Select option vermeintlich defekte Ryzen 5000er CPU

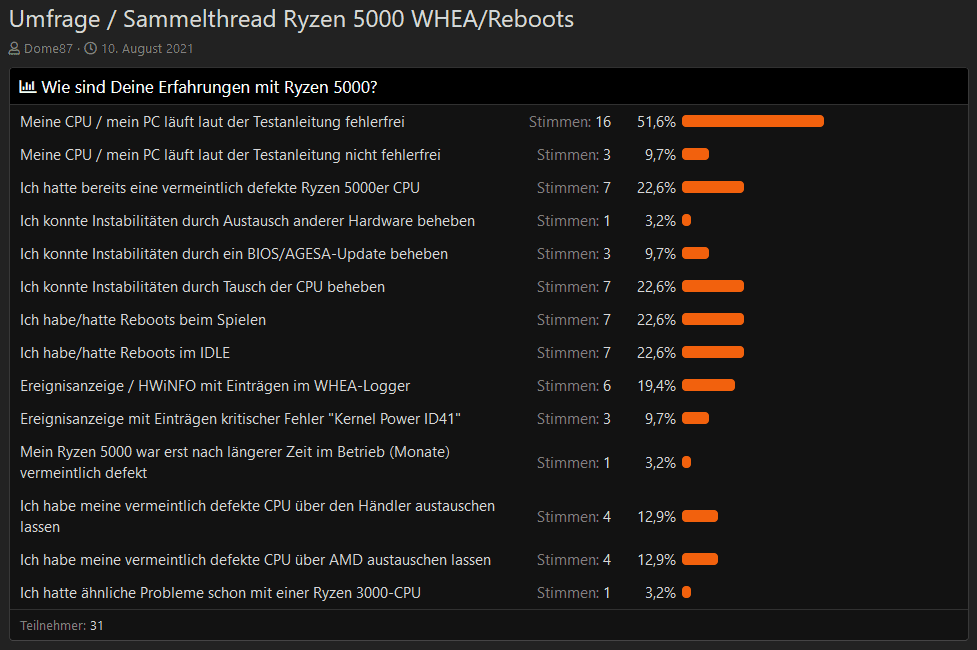click(219, 188)
